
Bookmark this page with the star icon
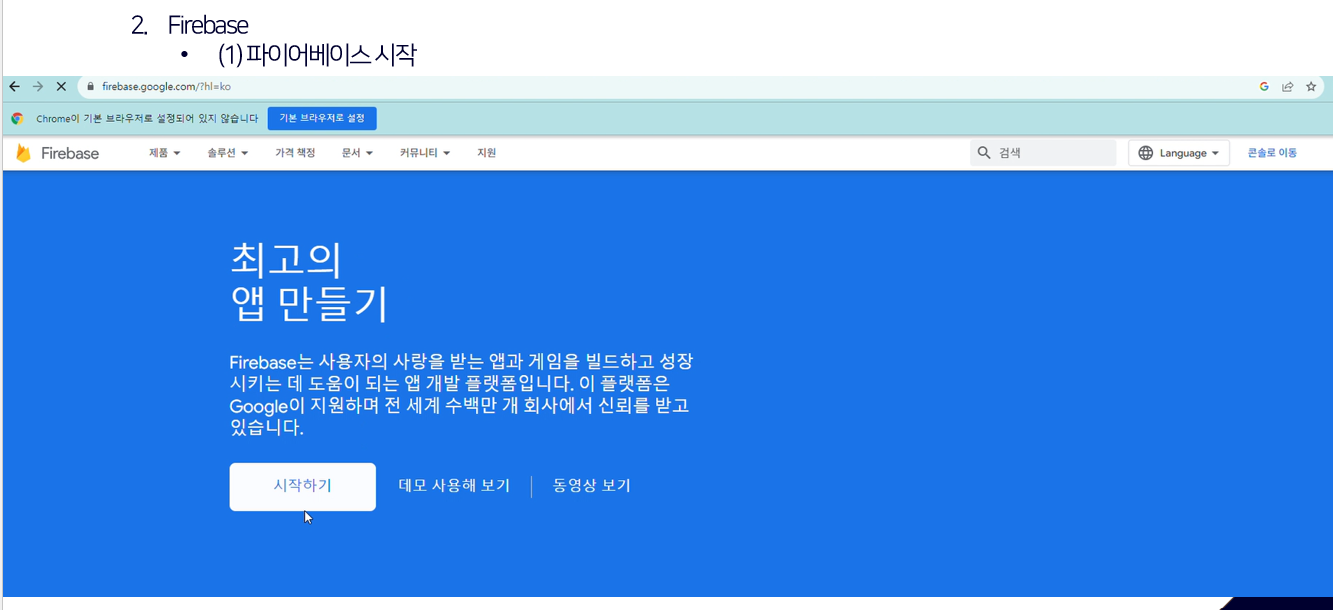pos(1311,87)
